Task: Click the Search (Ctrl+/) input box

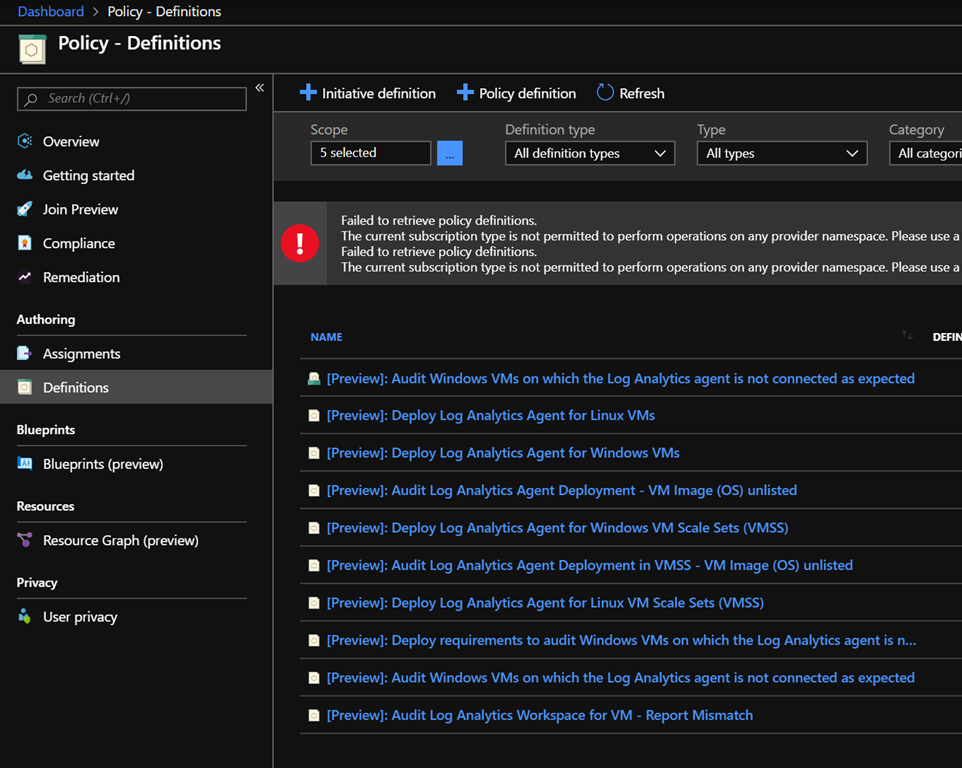Action: (x=132, y=98)
